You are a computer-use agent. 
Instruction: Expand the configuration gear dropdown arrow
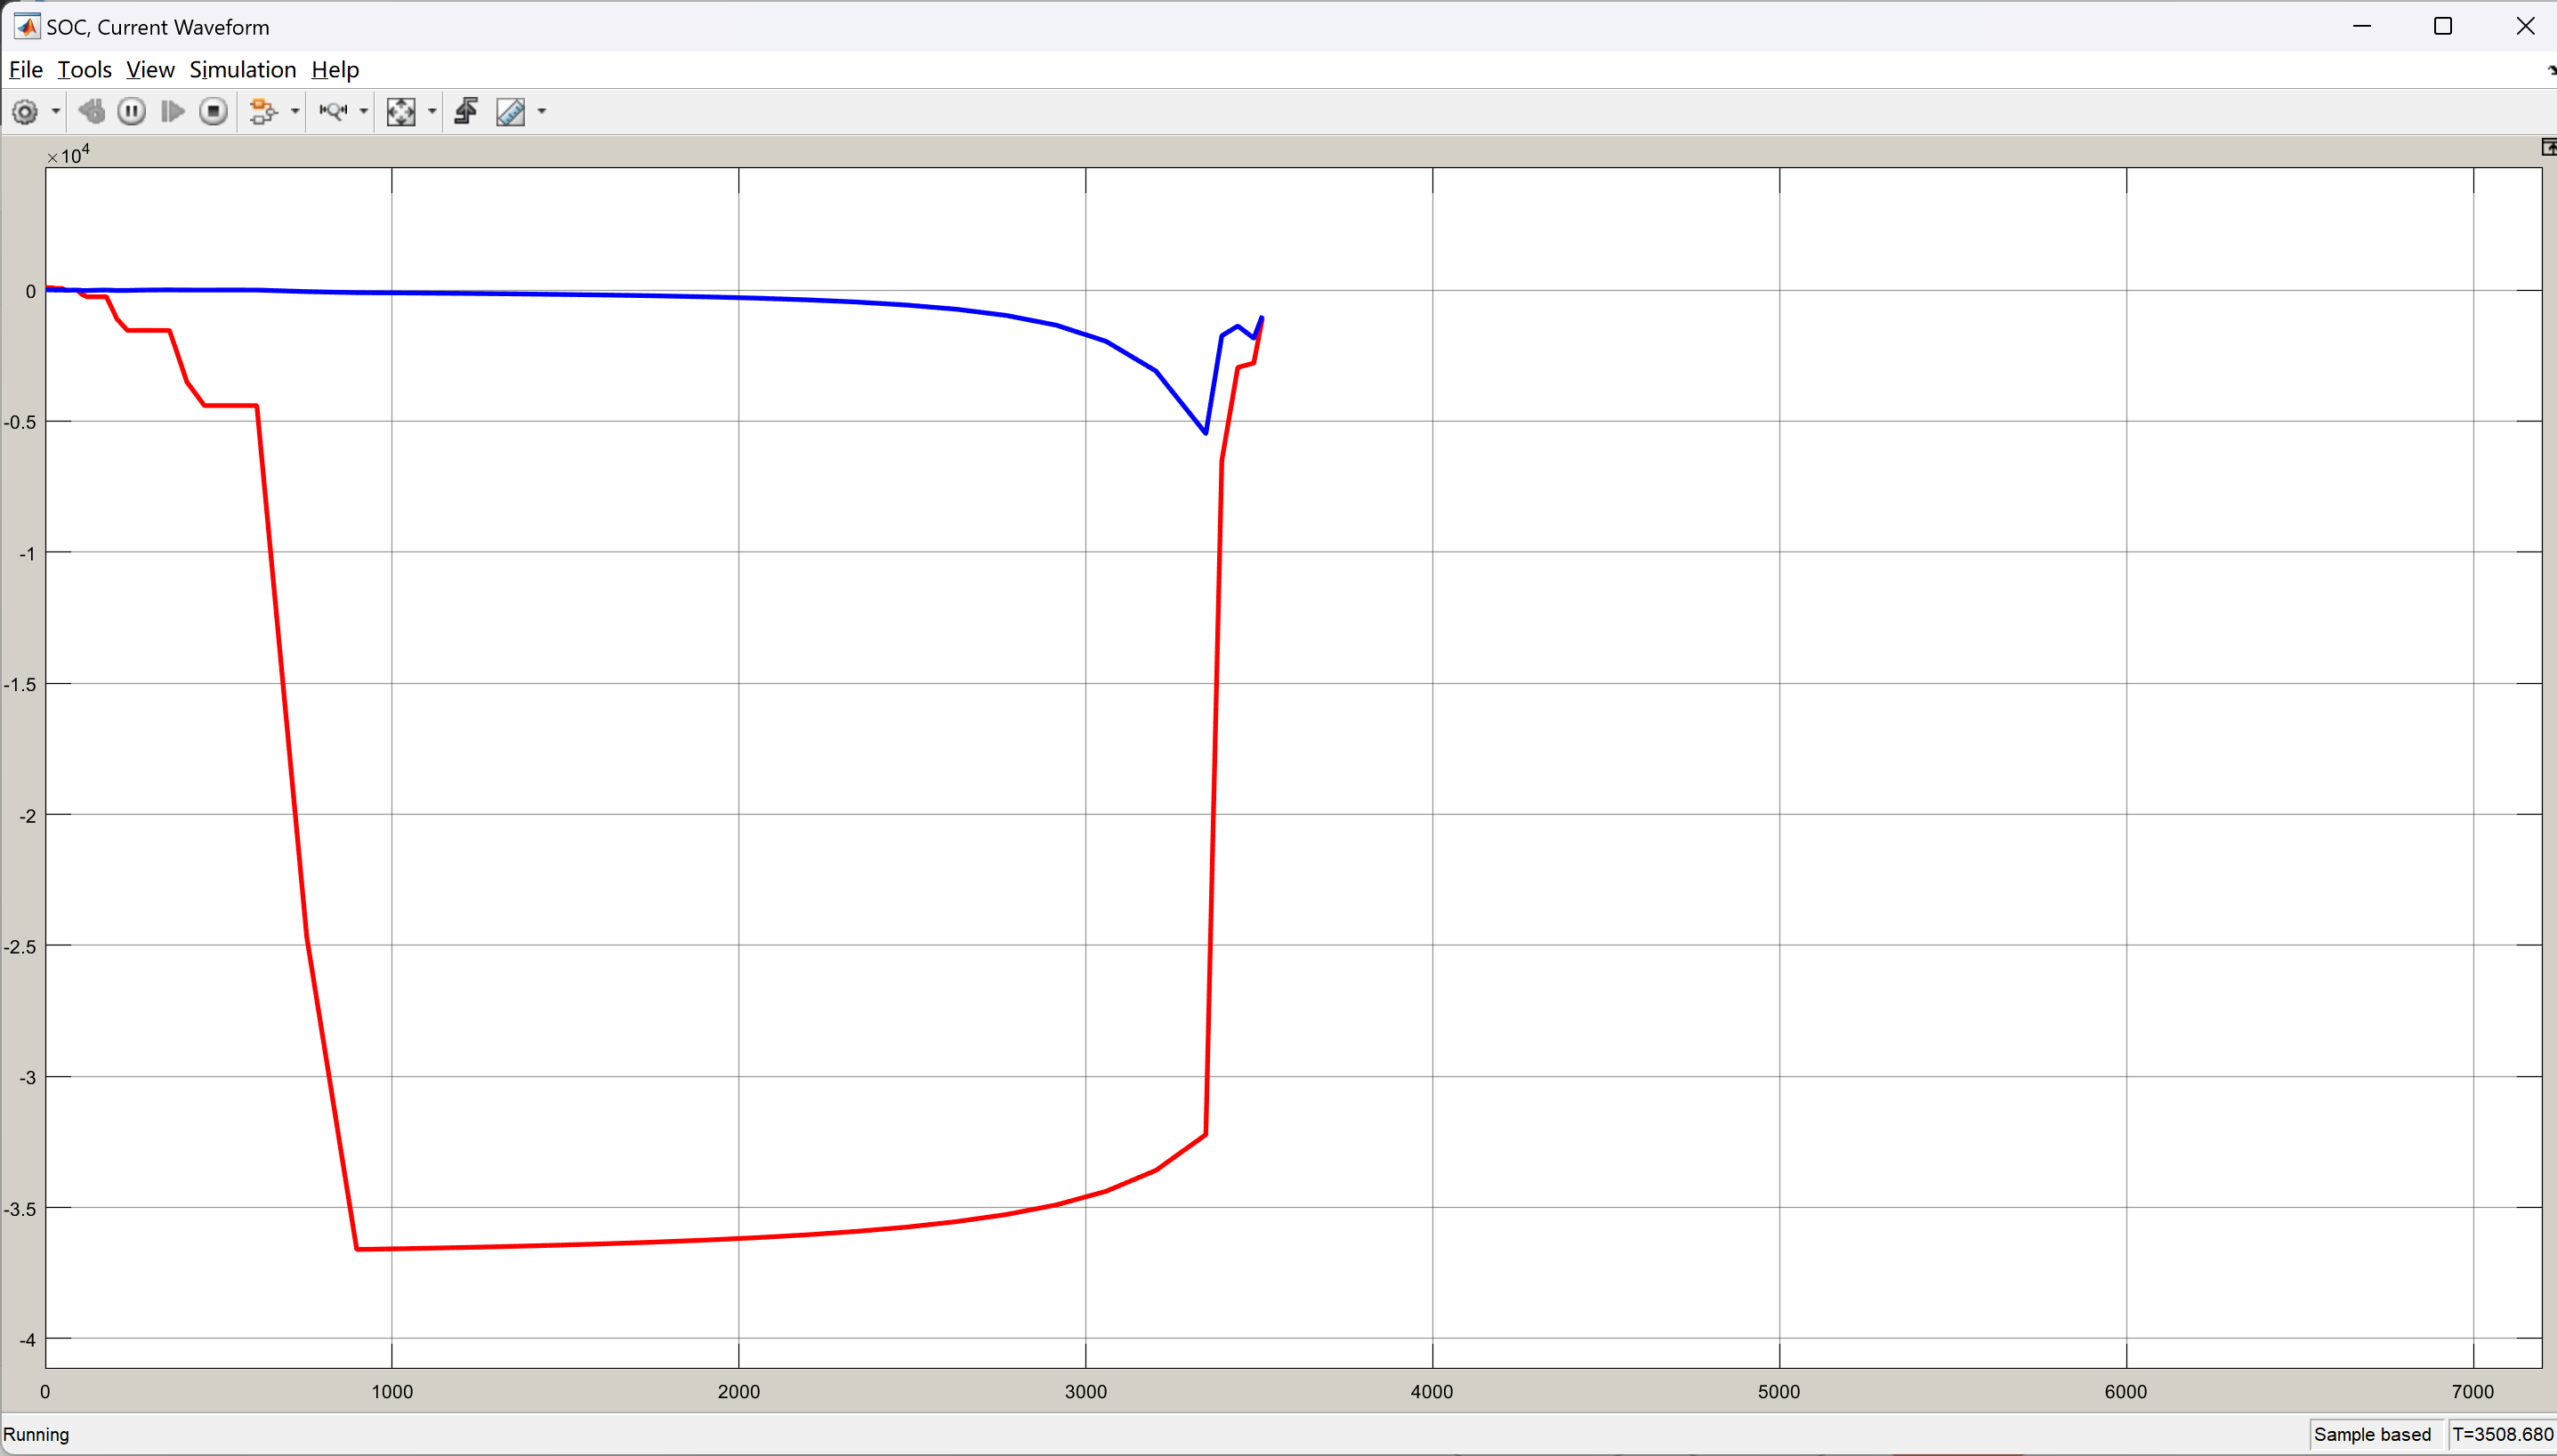tap(56, 111)
